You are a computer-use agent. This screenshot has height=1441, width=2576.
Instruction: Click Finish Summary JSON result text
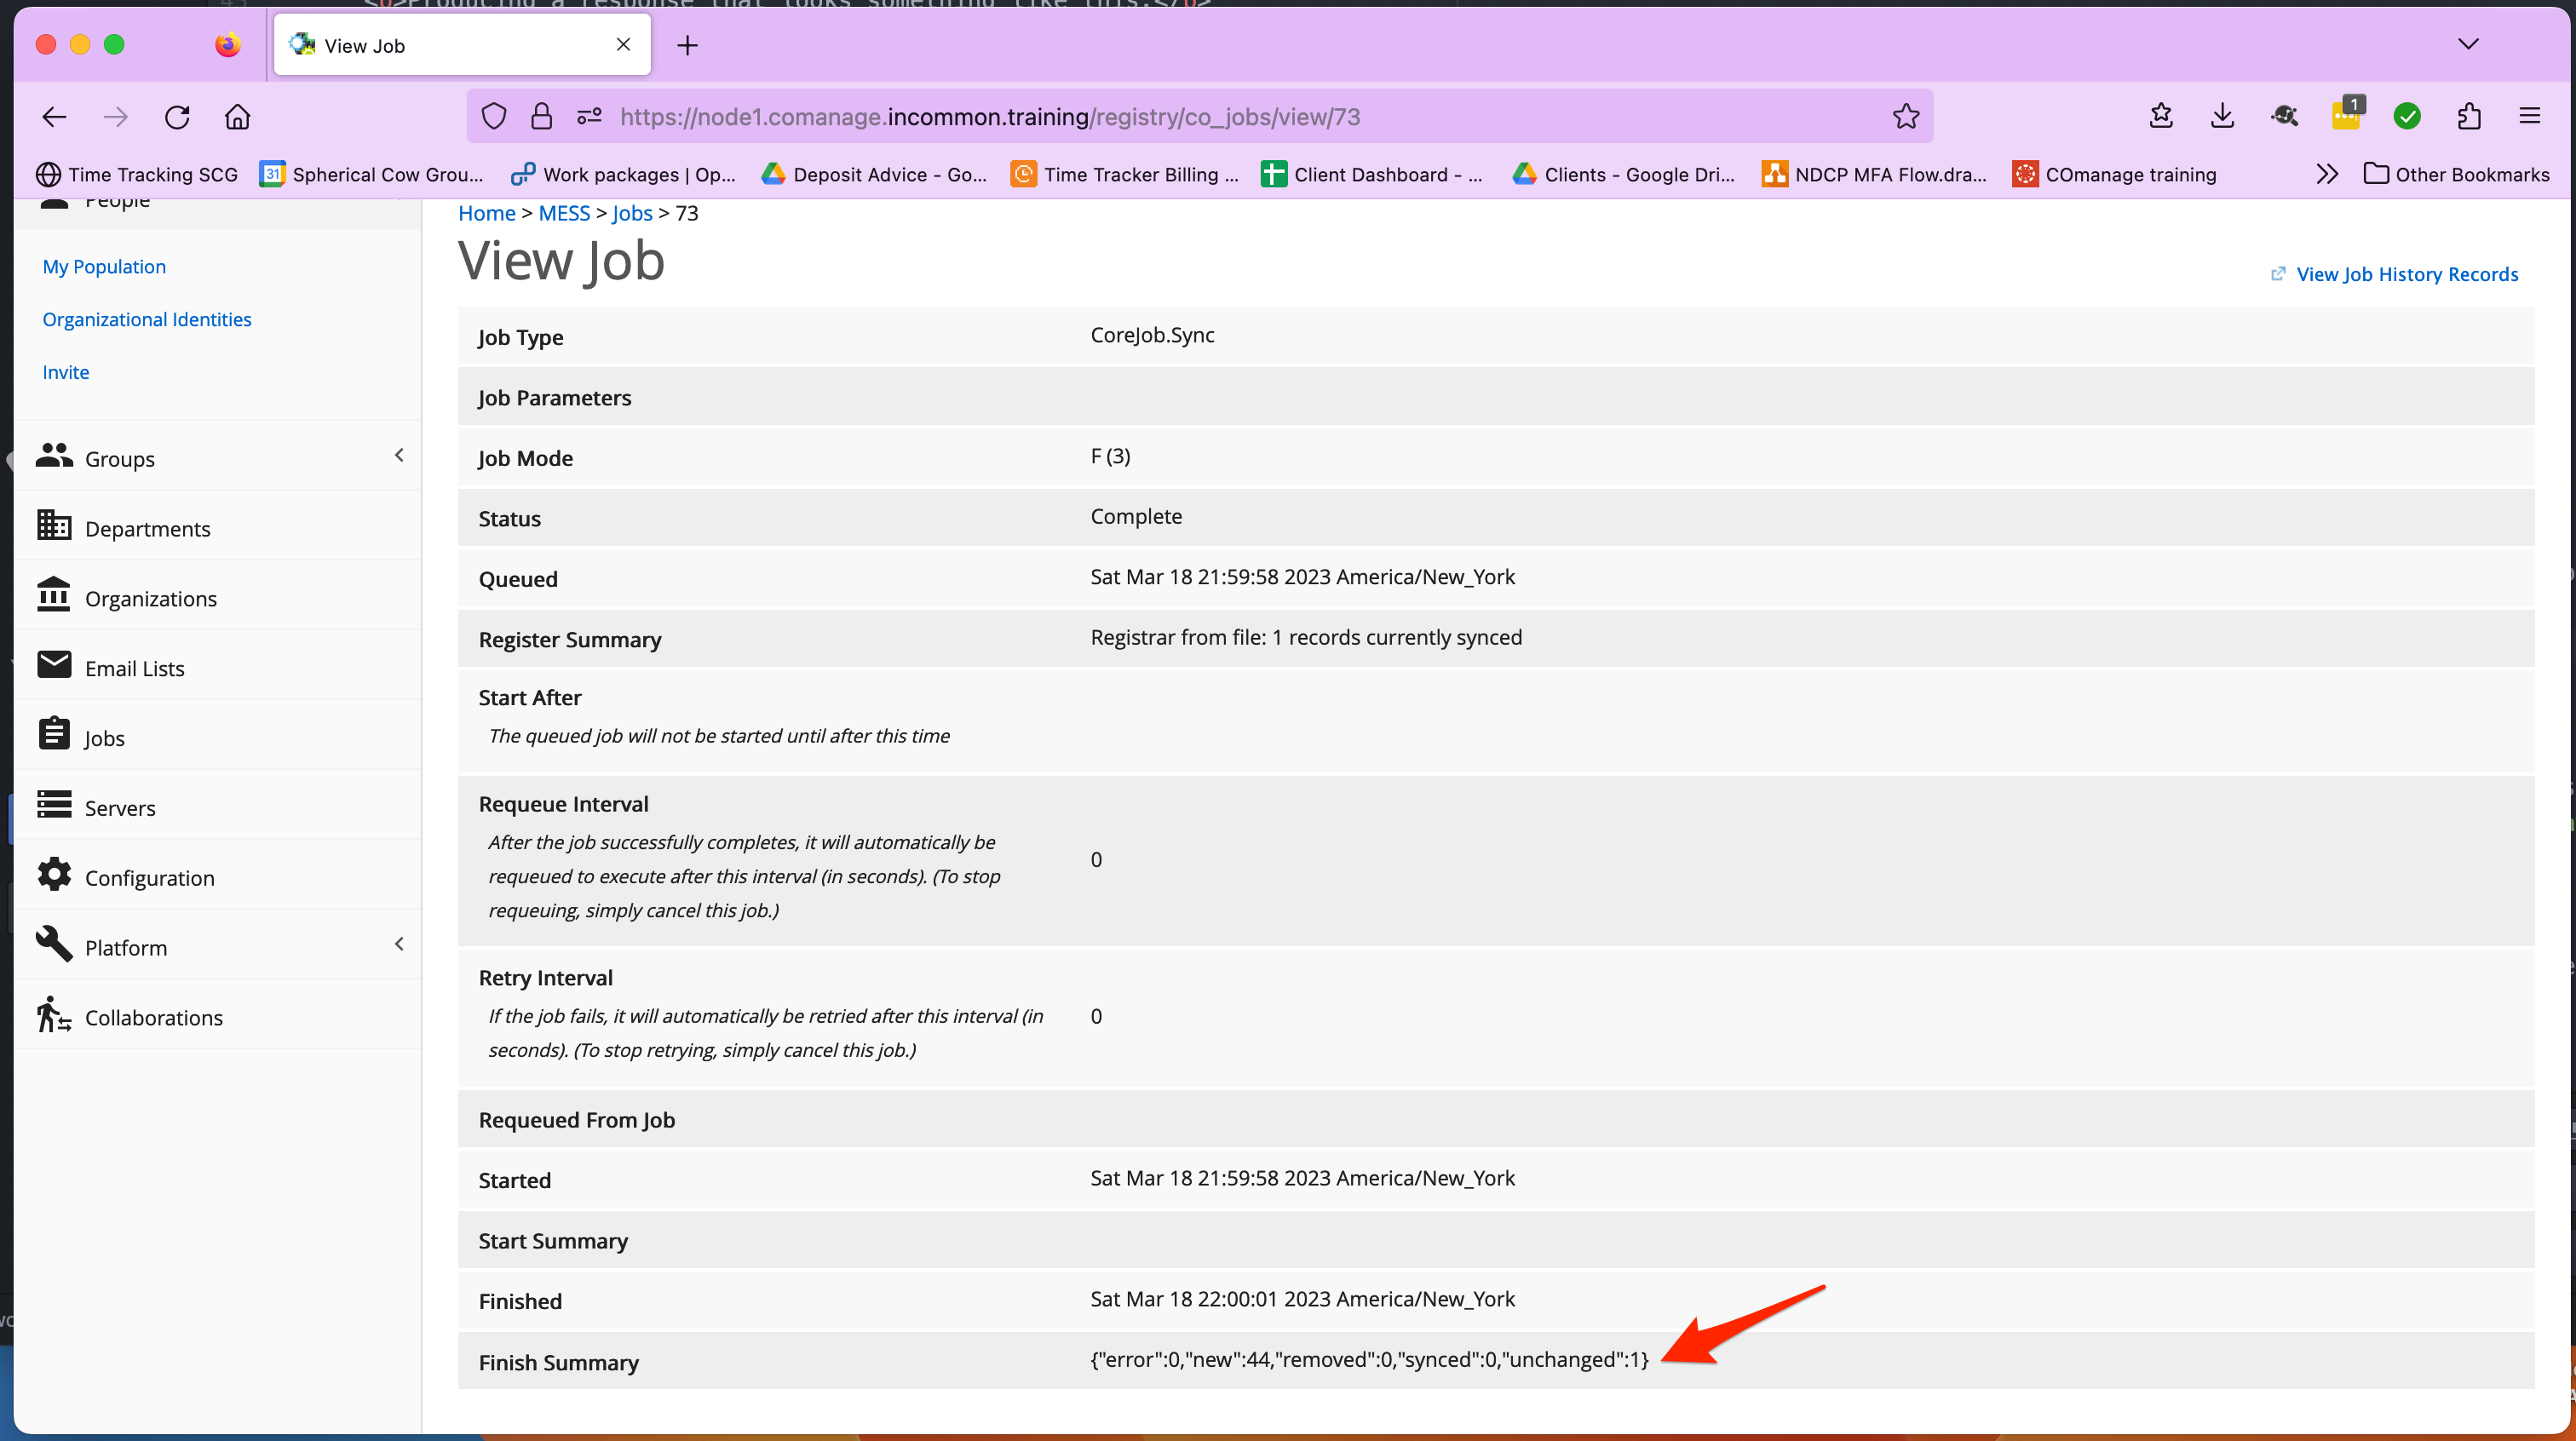[1369, 1359]
